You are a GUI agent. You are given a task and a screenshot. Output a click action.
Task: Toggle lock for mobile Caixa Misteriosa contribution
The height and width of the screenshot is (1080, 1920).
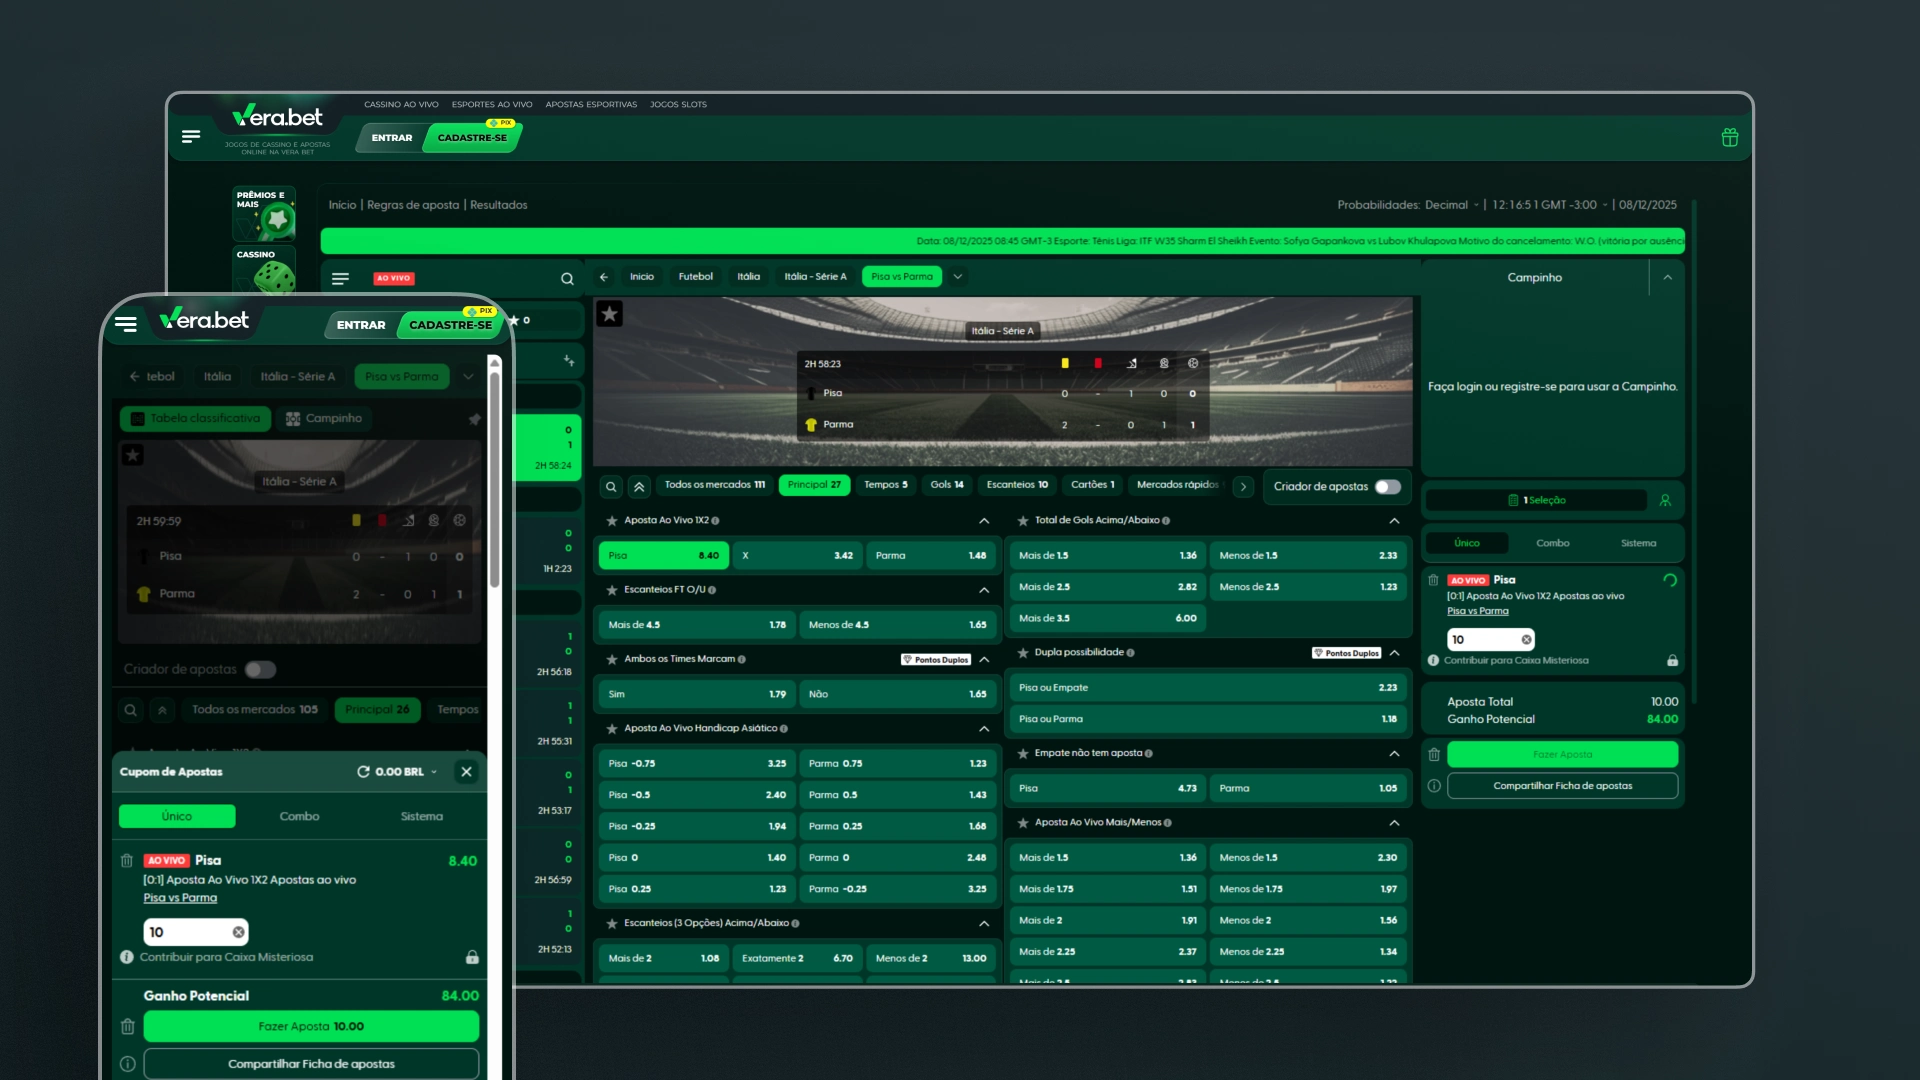[472, 958]
